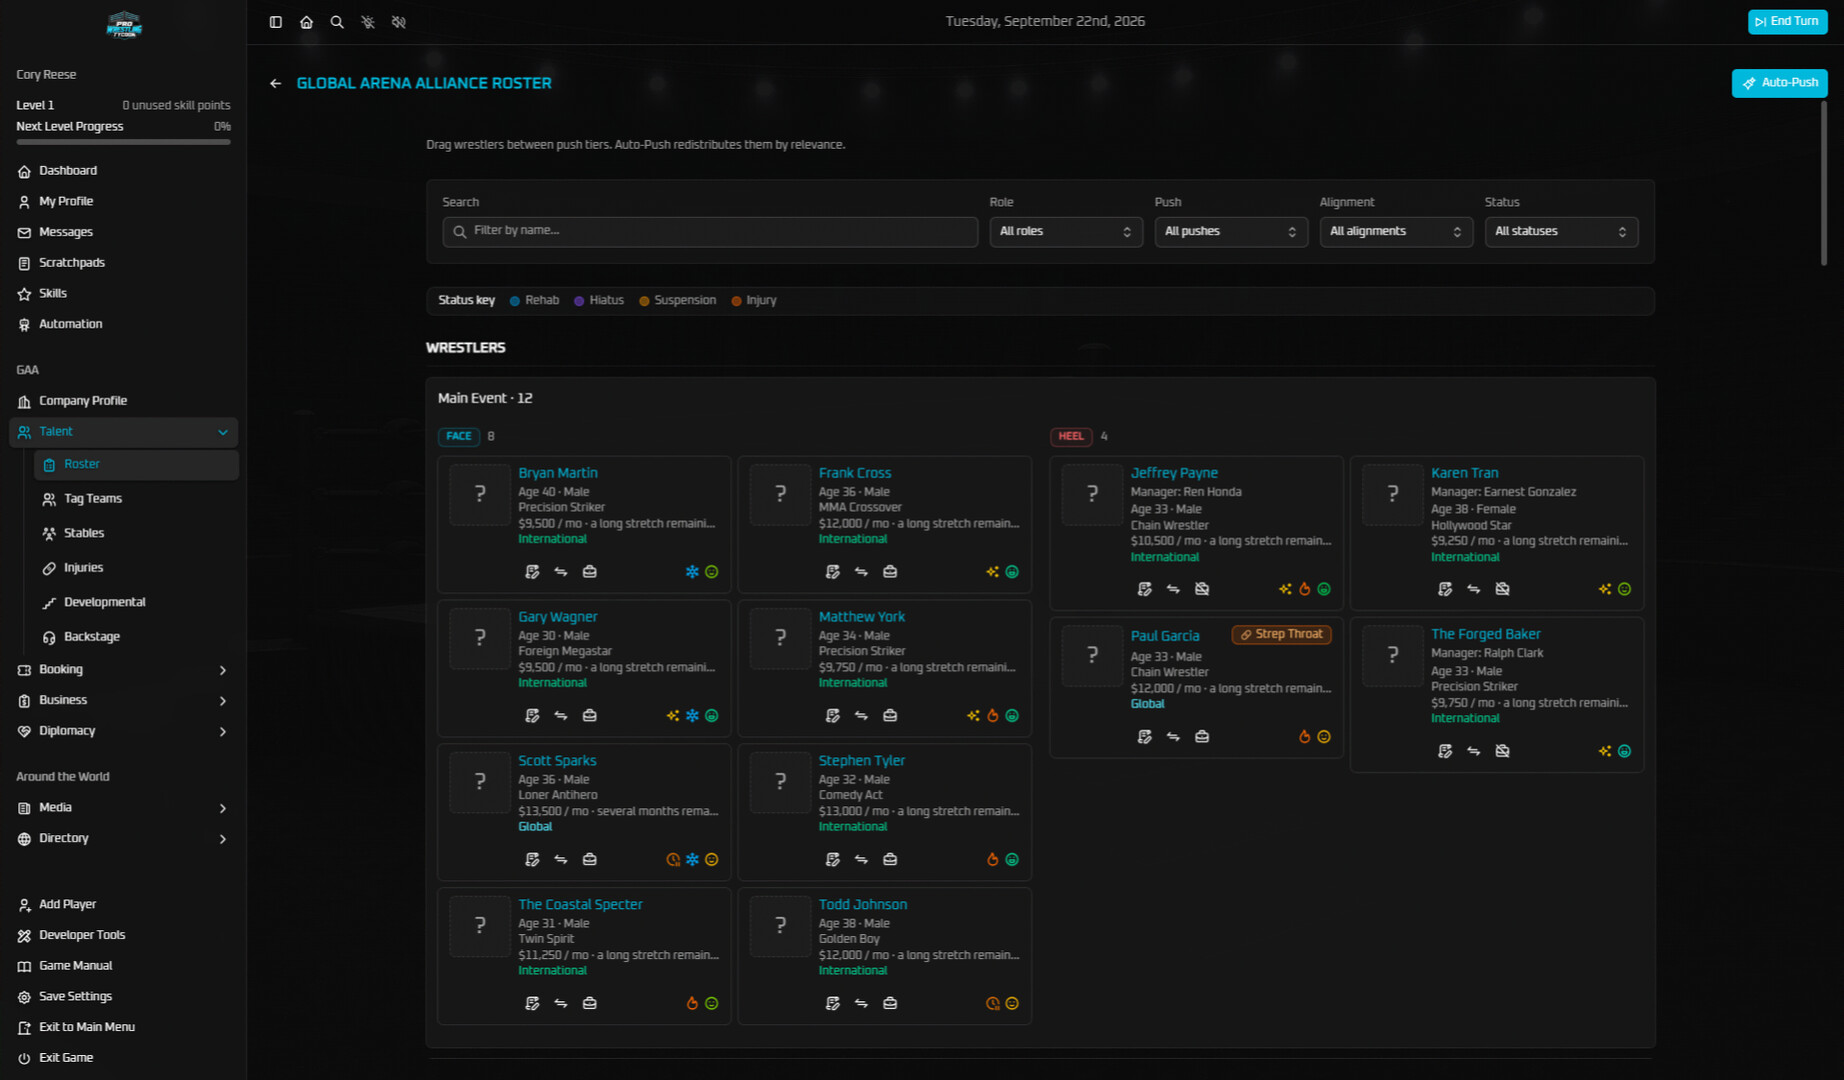This screenshot has width=1844, height=1080.
Task: Click Paul Garcia's yellow morale face icon
Action: pyautogui.click(x=1324, y=737)
